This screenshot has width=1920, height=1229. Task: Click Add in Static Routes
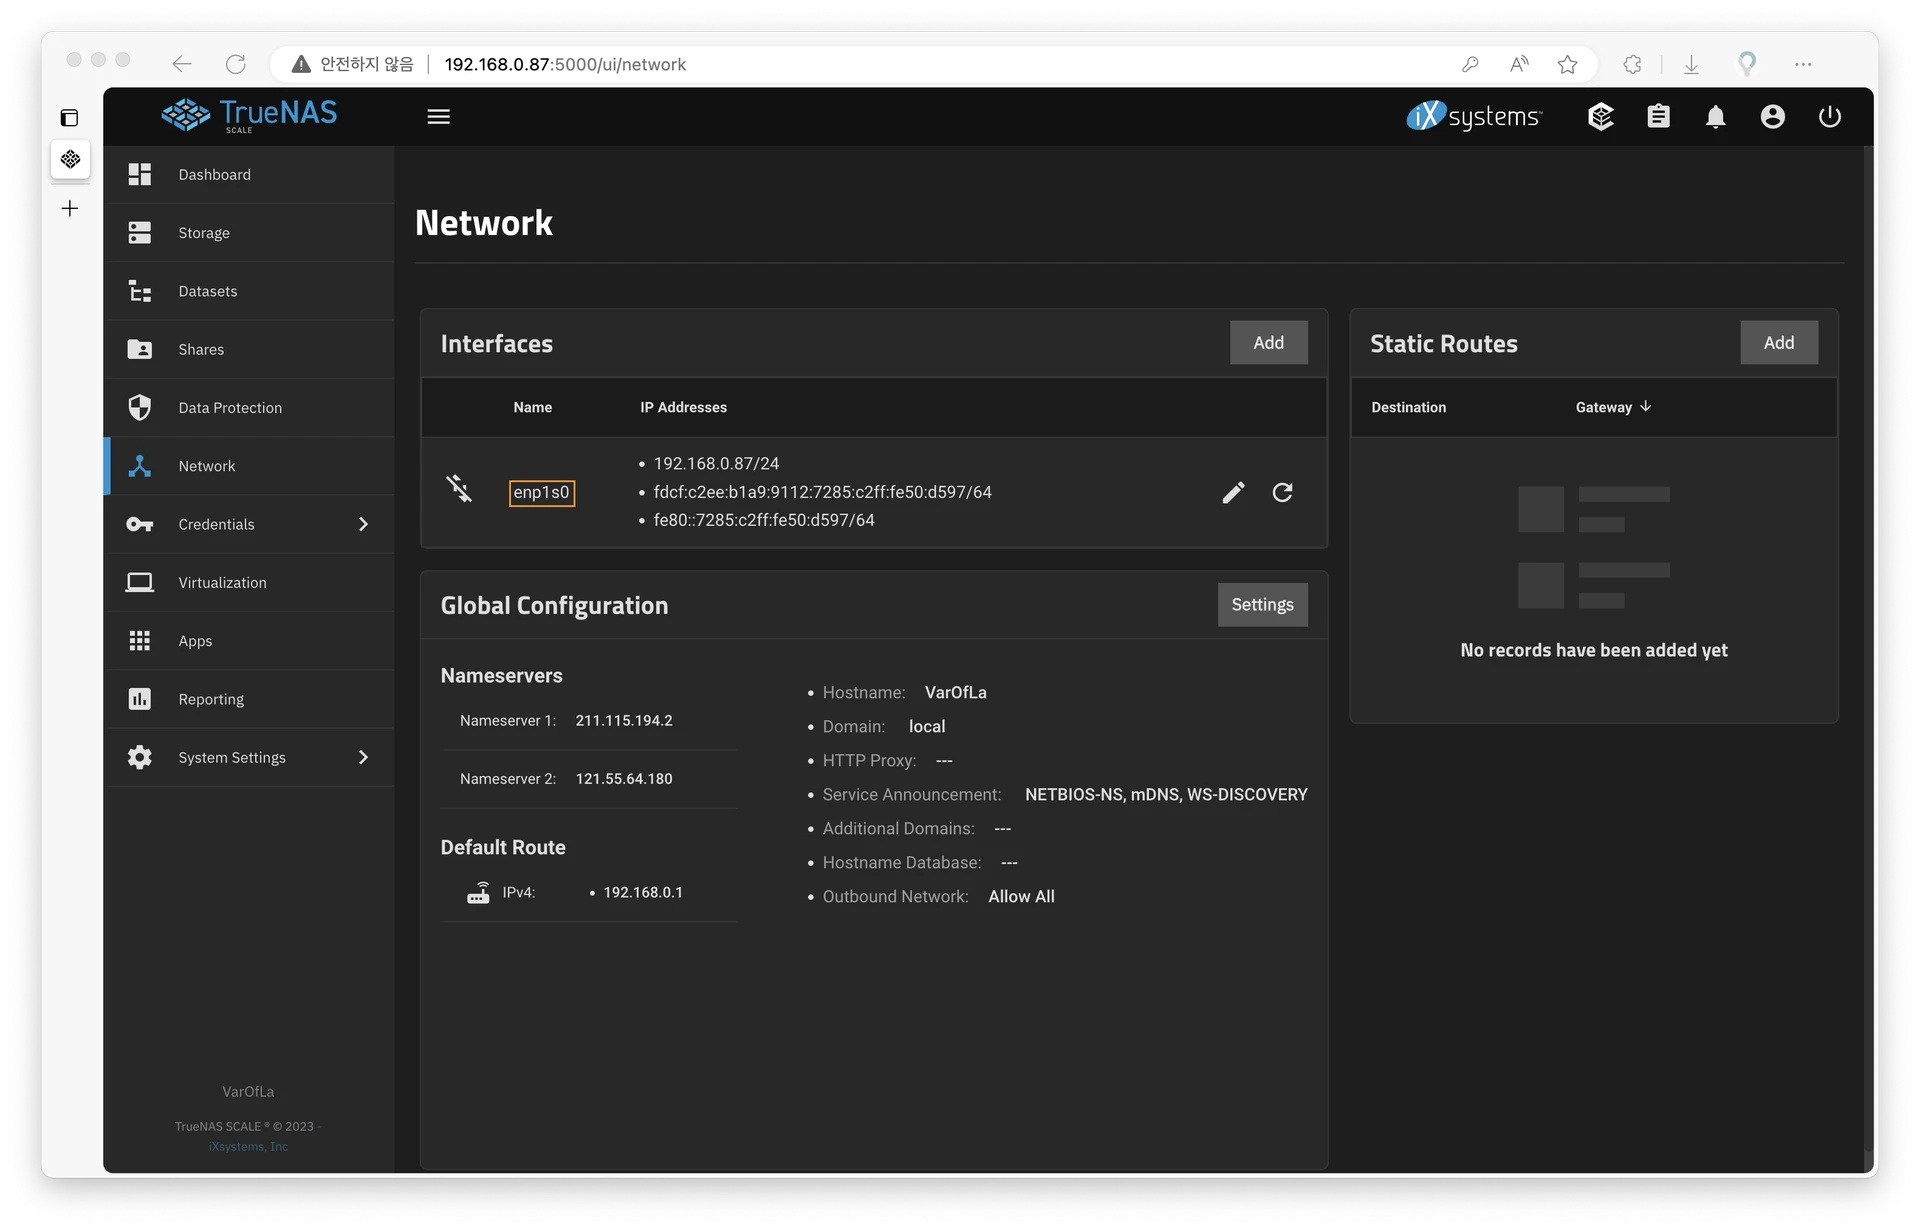tap(1778, 343)
